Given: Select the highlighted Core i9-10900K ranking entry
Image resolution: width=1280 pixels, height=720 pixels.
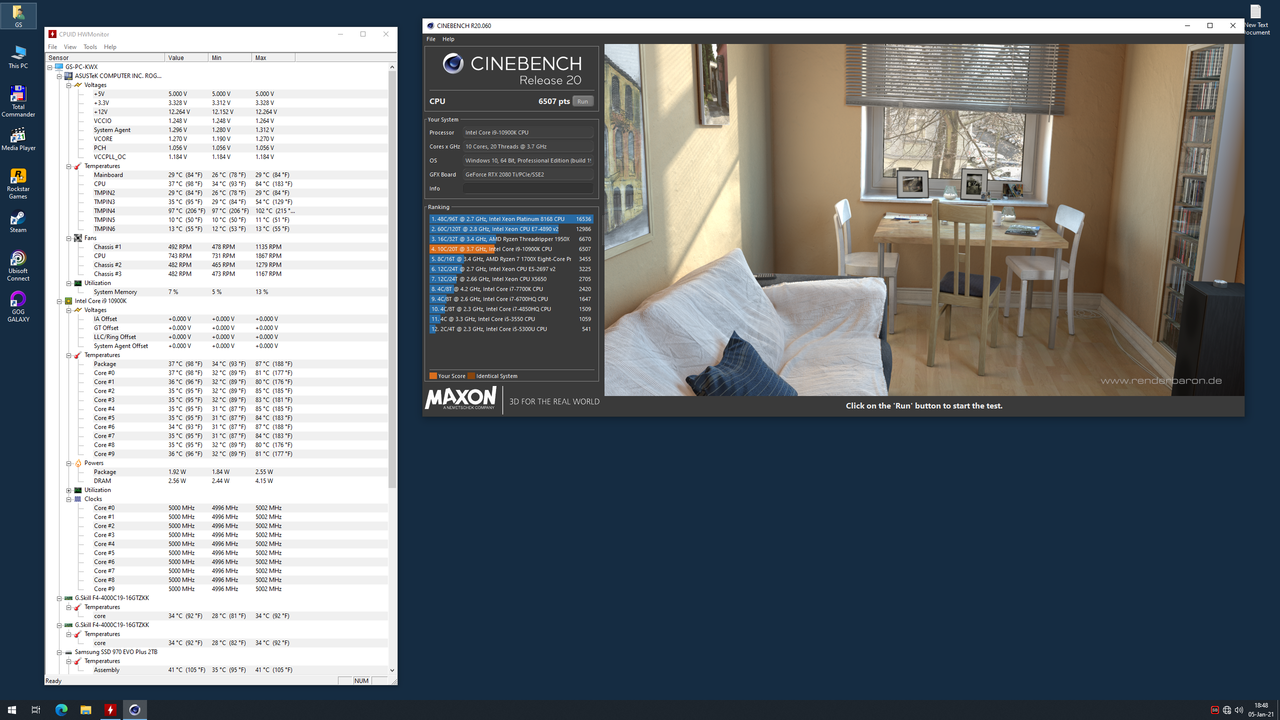Looking at the screenshot, I should 511,249.
